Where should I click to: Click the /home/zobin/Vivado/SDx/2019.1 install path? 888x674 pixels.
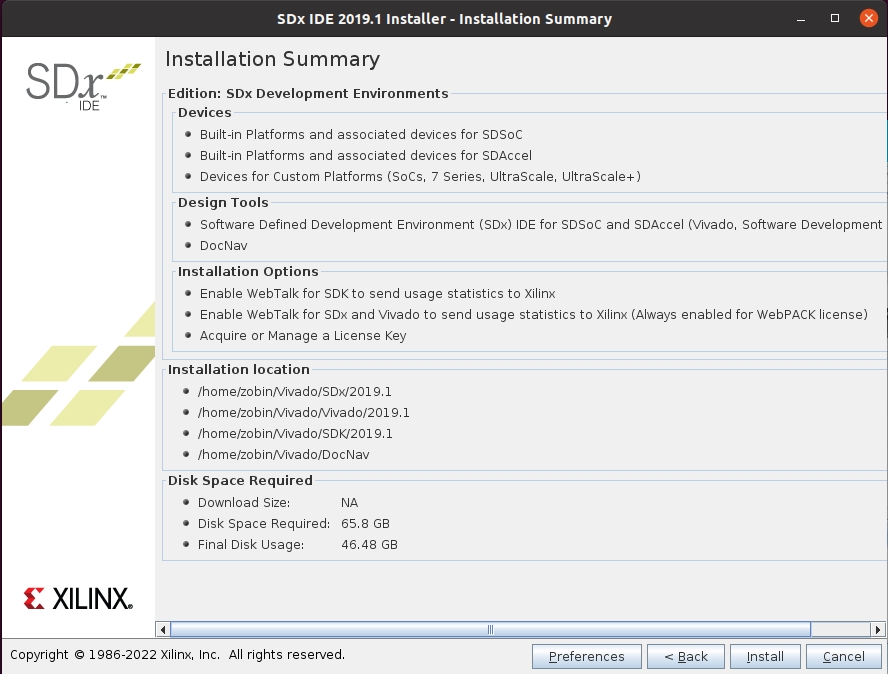click(295, 391)
